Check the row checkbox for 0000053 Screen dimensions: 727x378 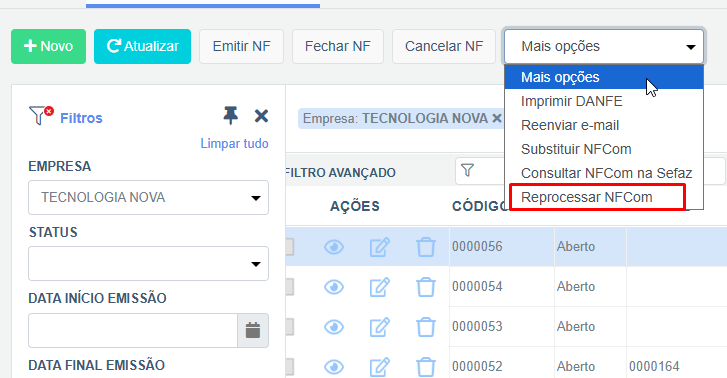tap(290, 327)
